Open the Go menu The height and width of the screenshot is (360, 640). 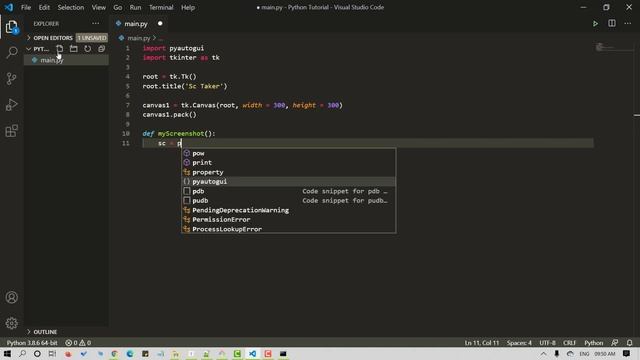point(118,7)
